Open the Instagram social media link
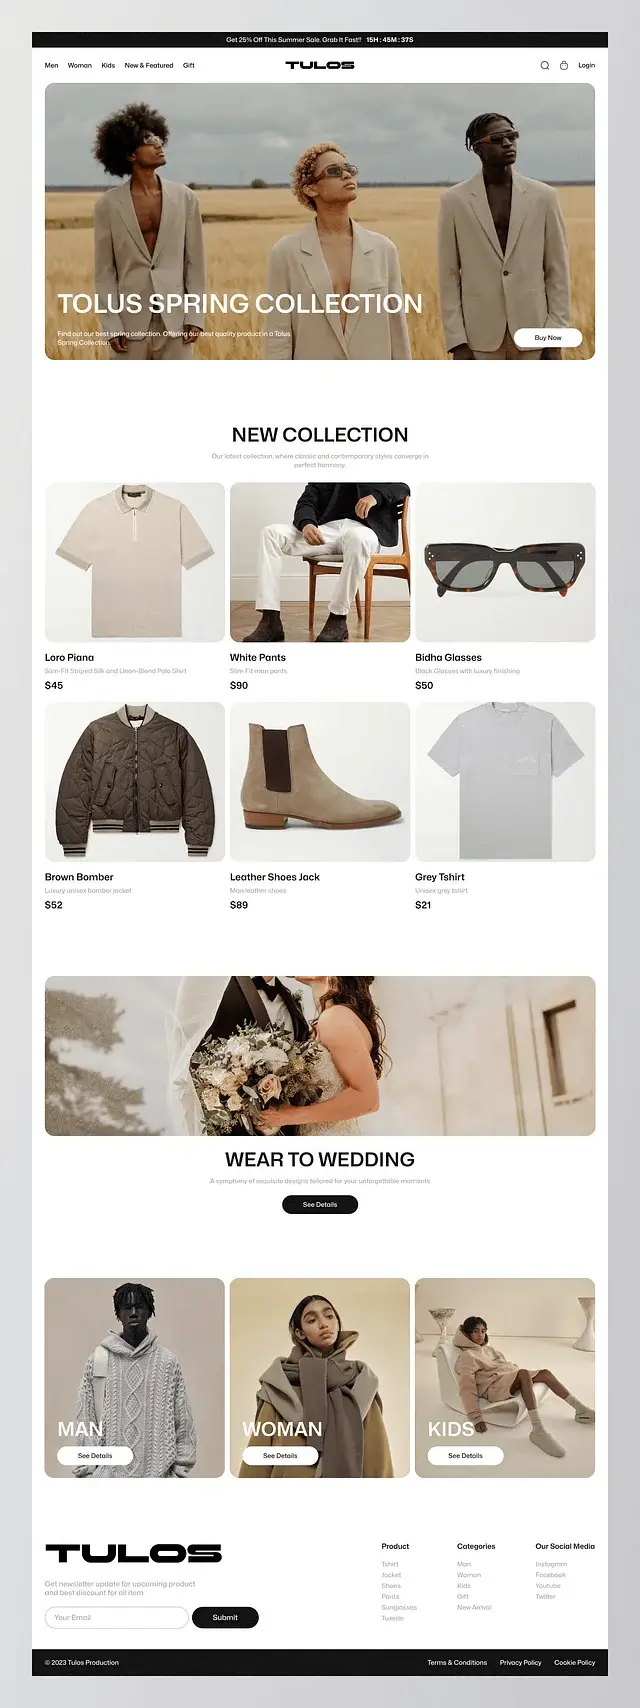 pyautogui.click(x=551, y=1564)
